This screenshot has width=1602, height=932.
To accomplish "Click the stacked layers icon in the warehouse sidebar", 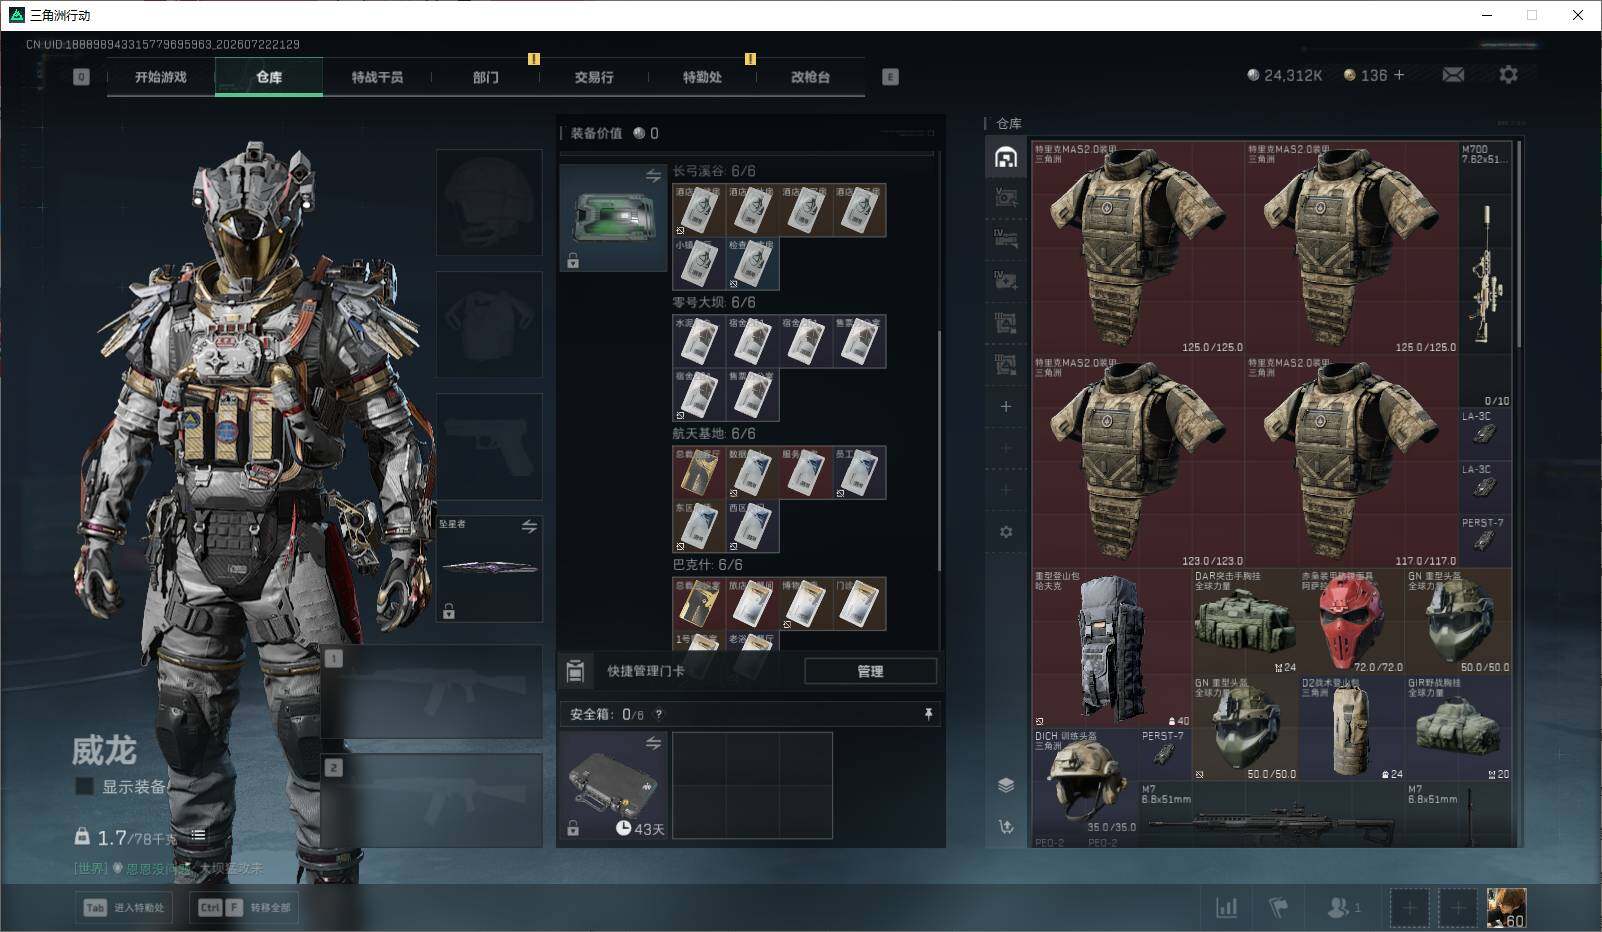I will click(1006, 785).
